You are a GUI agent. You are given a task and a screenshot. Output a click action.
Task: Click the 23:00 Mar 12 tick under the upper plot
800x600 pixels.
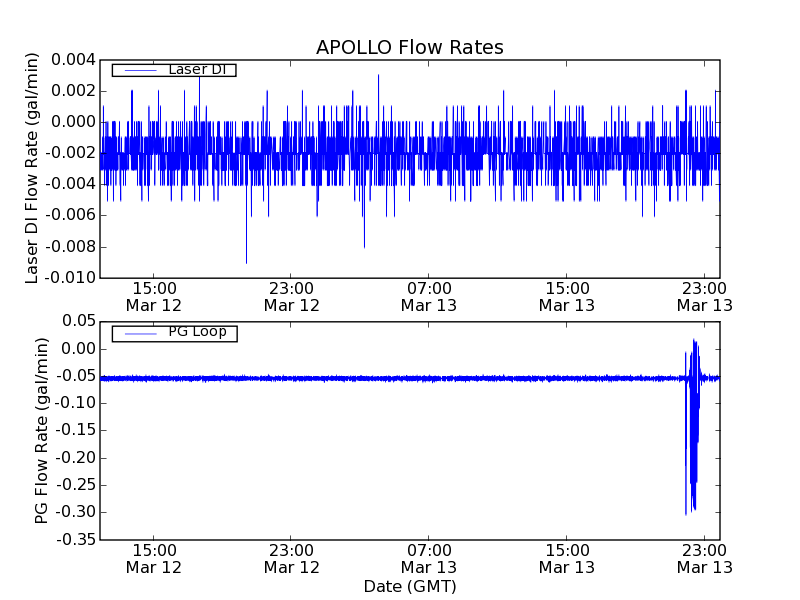click(x=291, y=297)
